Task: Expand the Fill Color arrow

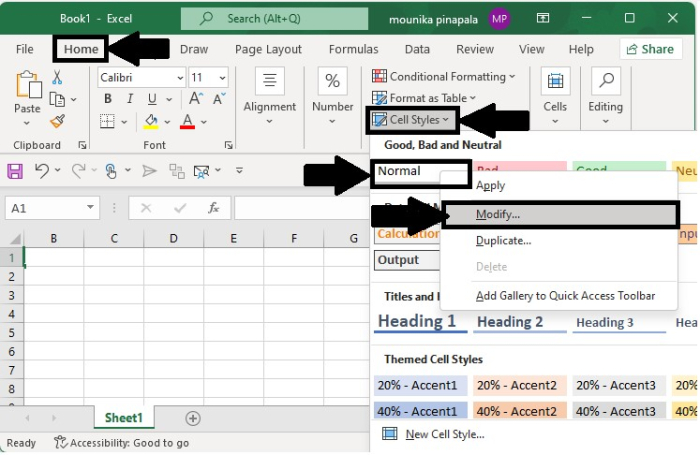Action: tap(167, 121)
